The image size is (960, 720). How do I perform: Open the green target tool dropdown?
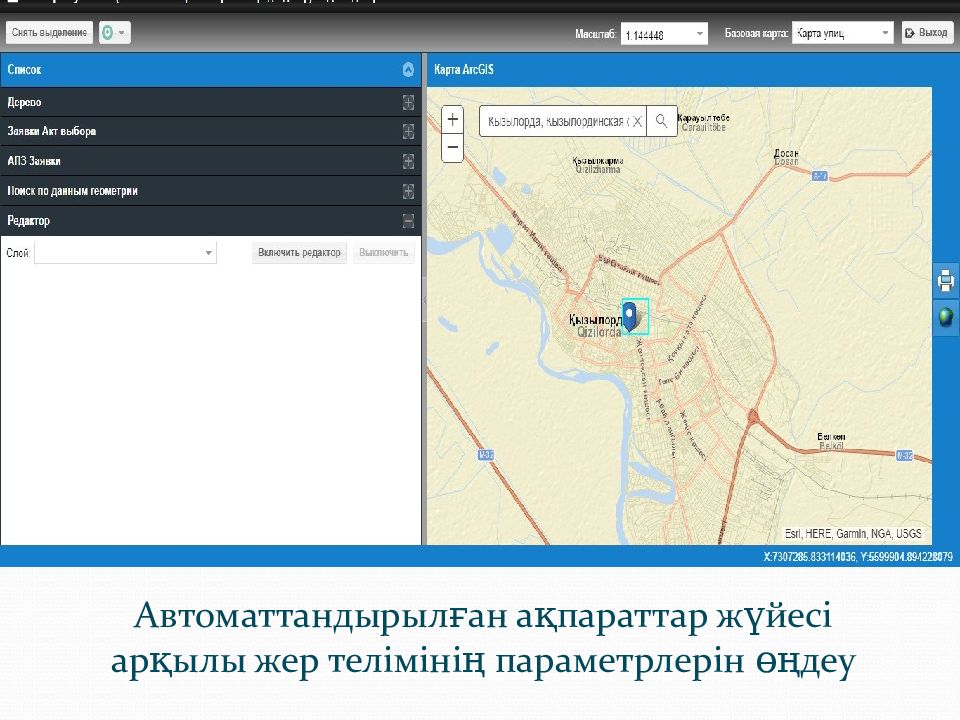pos(114,32)
